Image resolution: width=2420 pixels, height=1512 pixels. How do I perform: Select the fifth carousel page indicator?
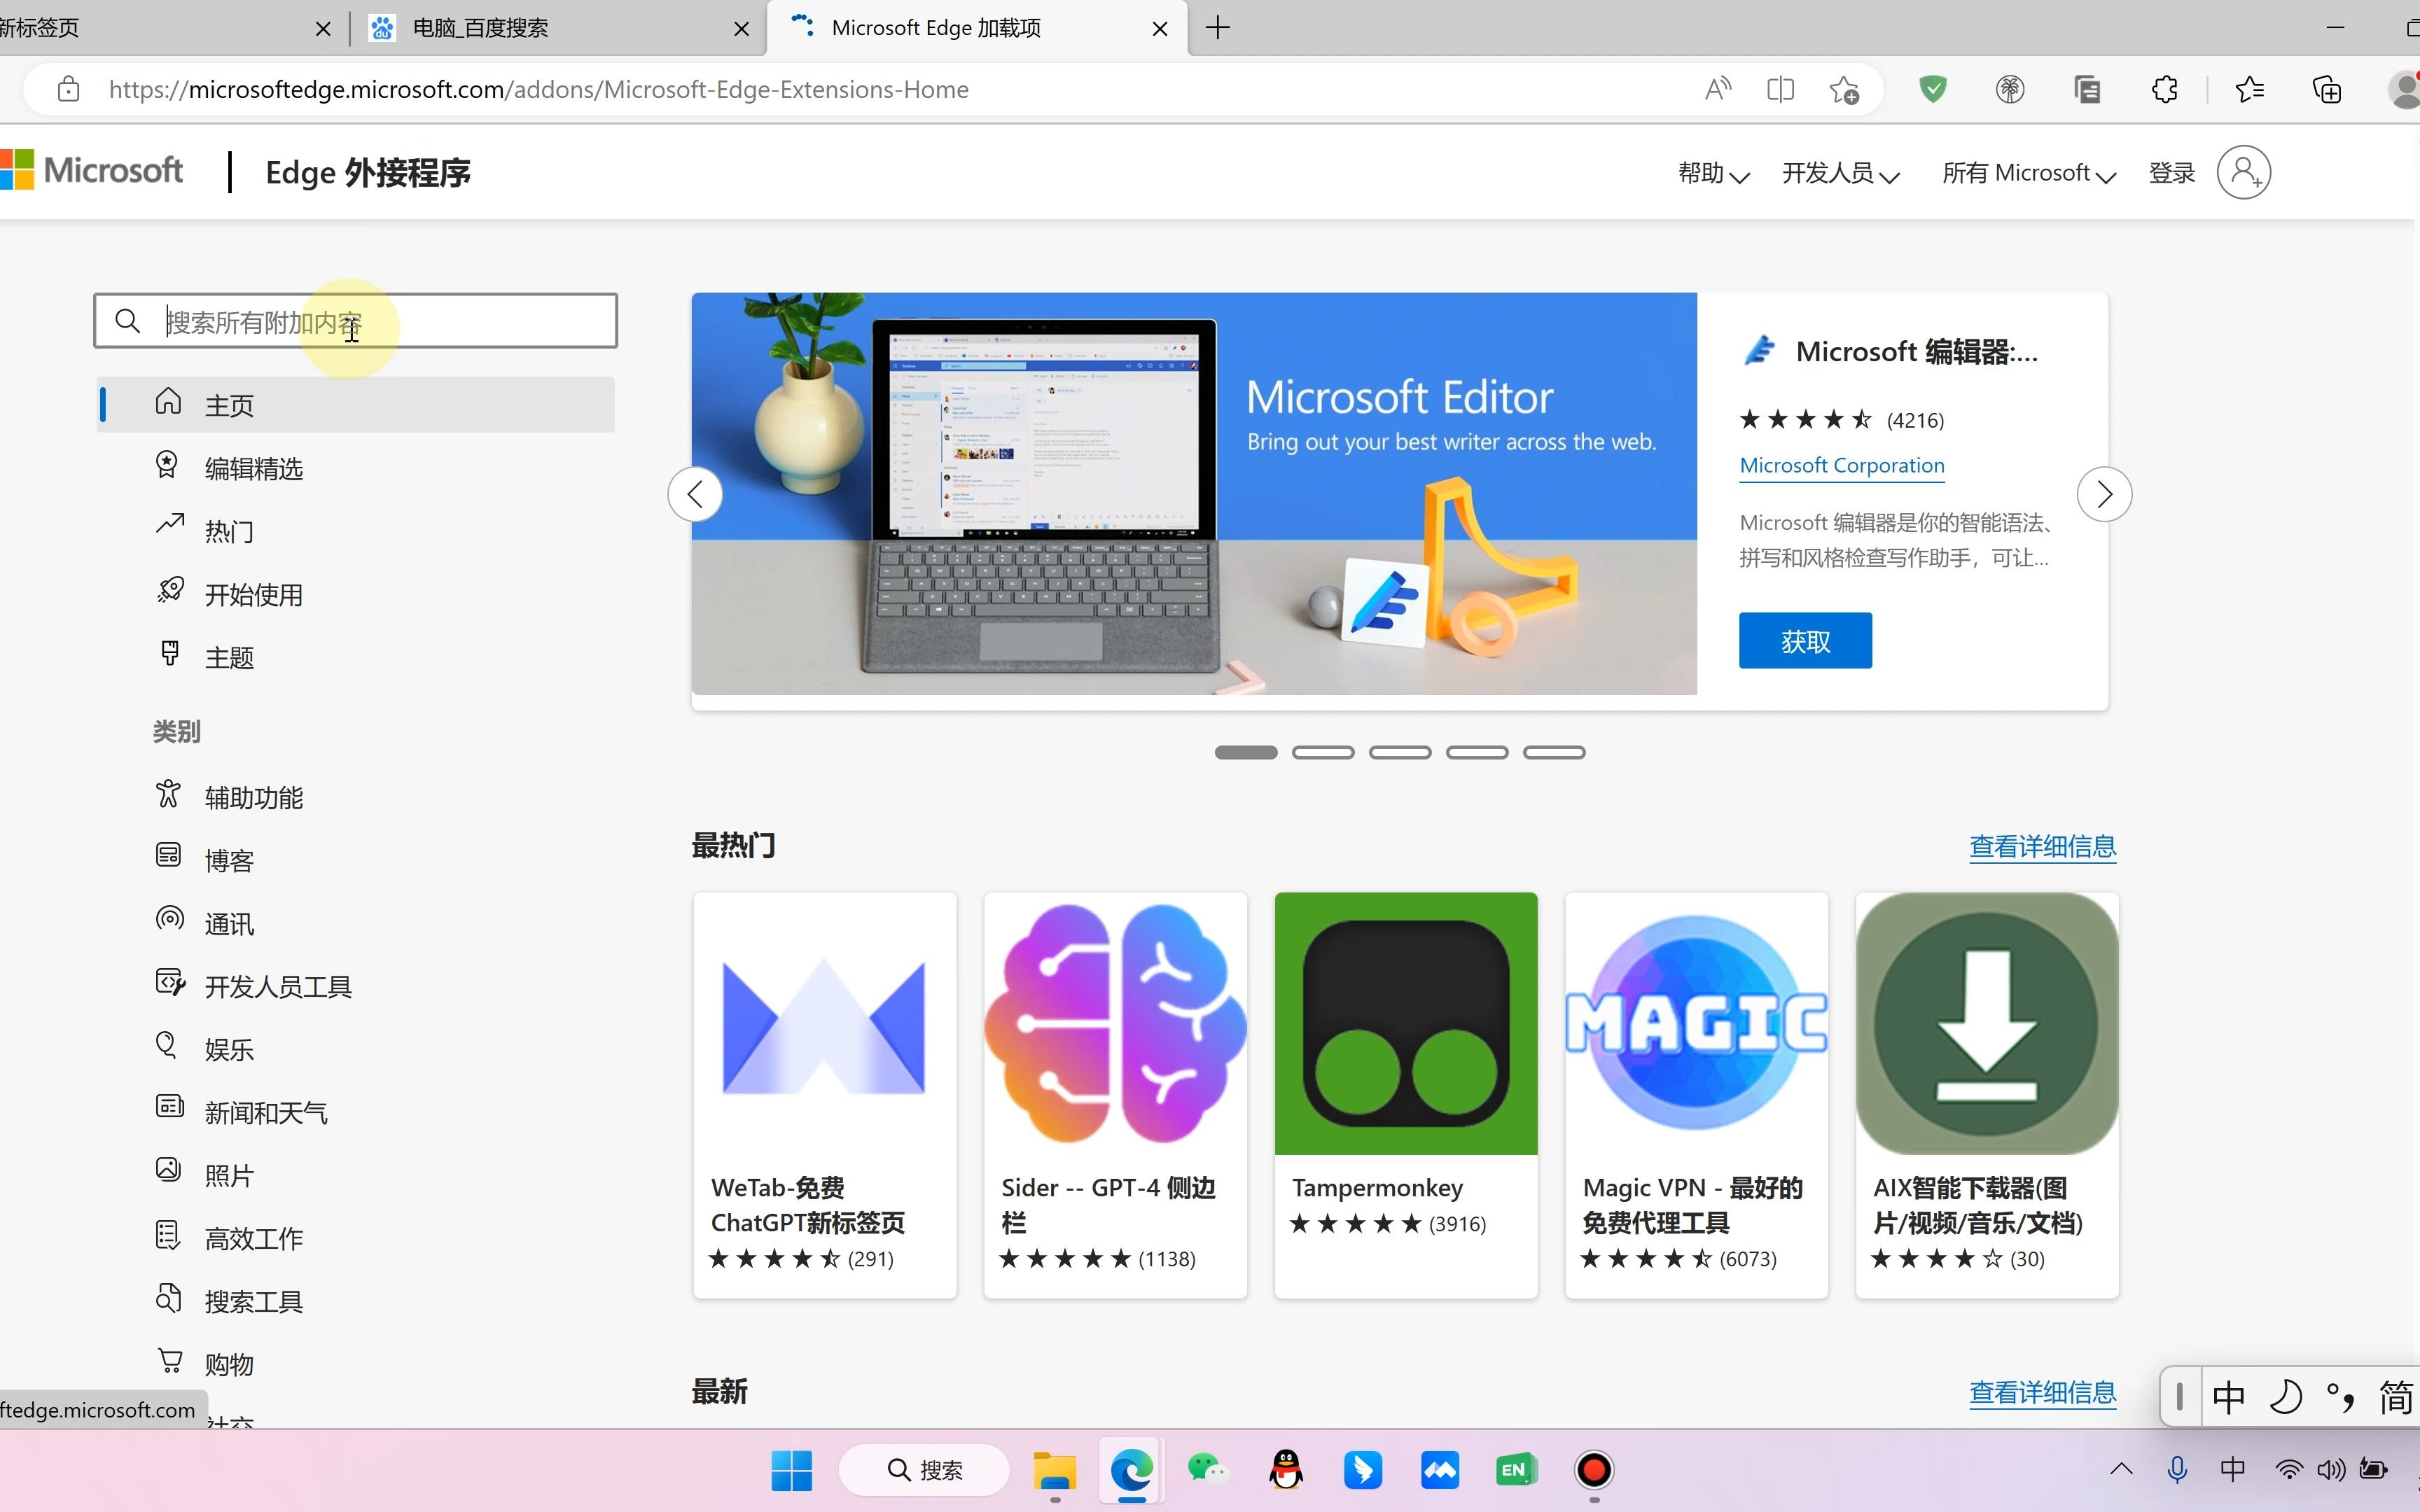[x=1554, y=752]
